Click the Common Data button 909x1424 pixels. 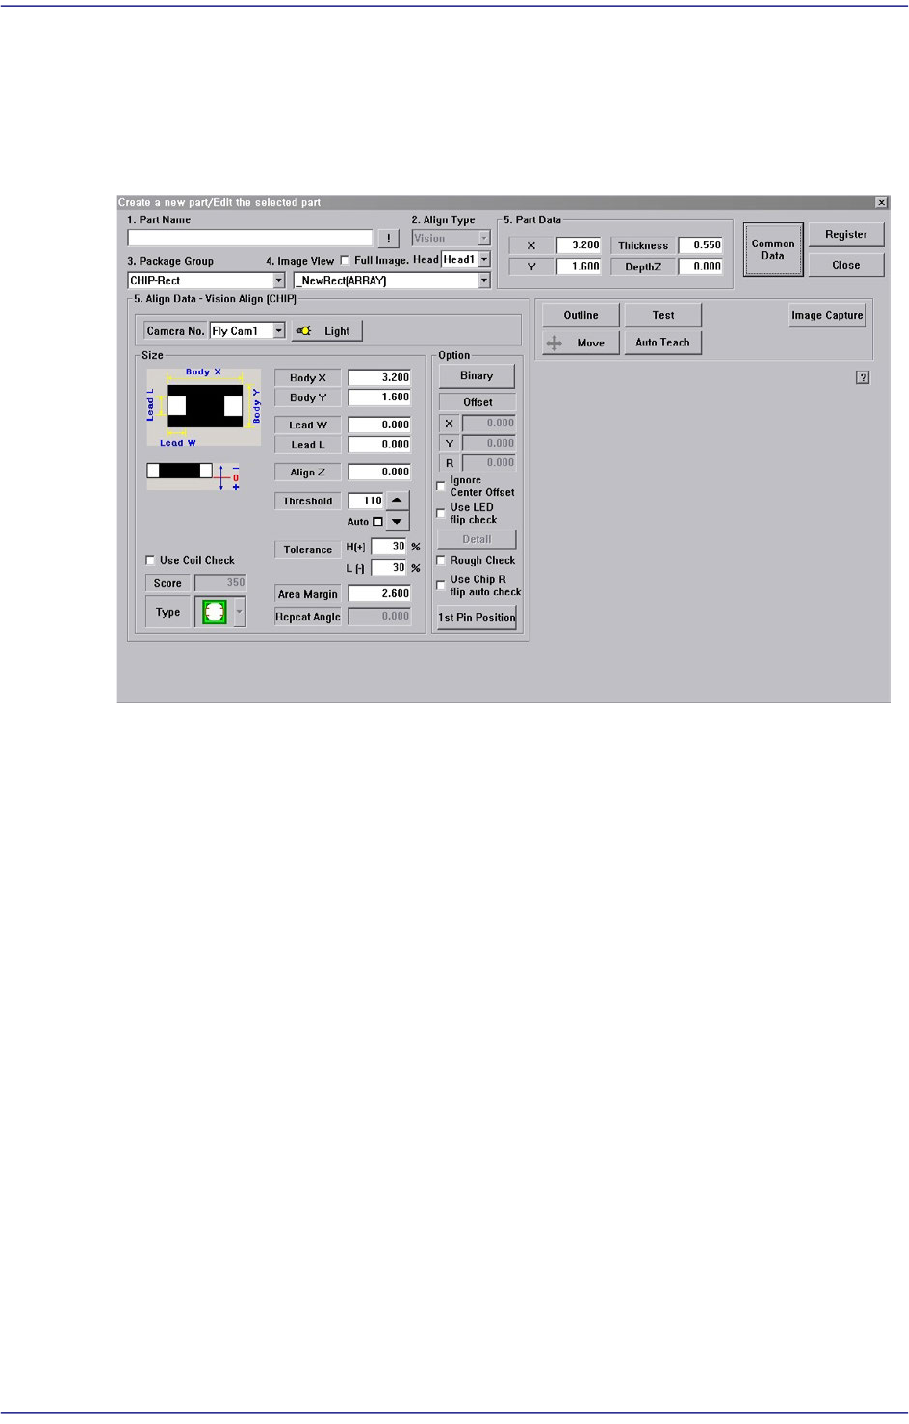(x=773, y=249)
